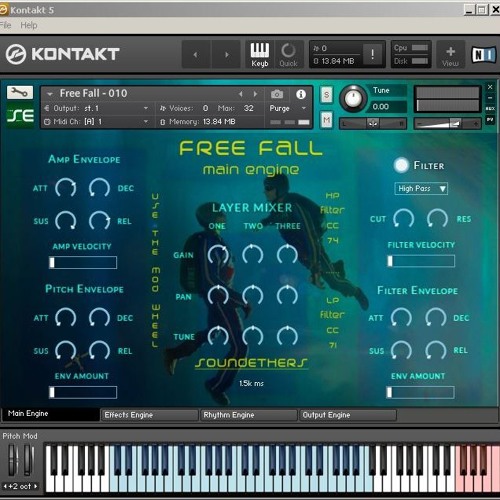The image size is (500, 500).
Task: Adjust the instrument pan slider
Action: (373, 124)
